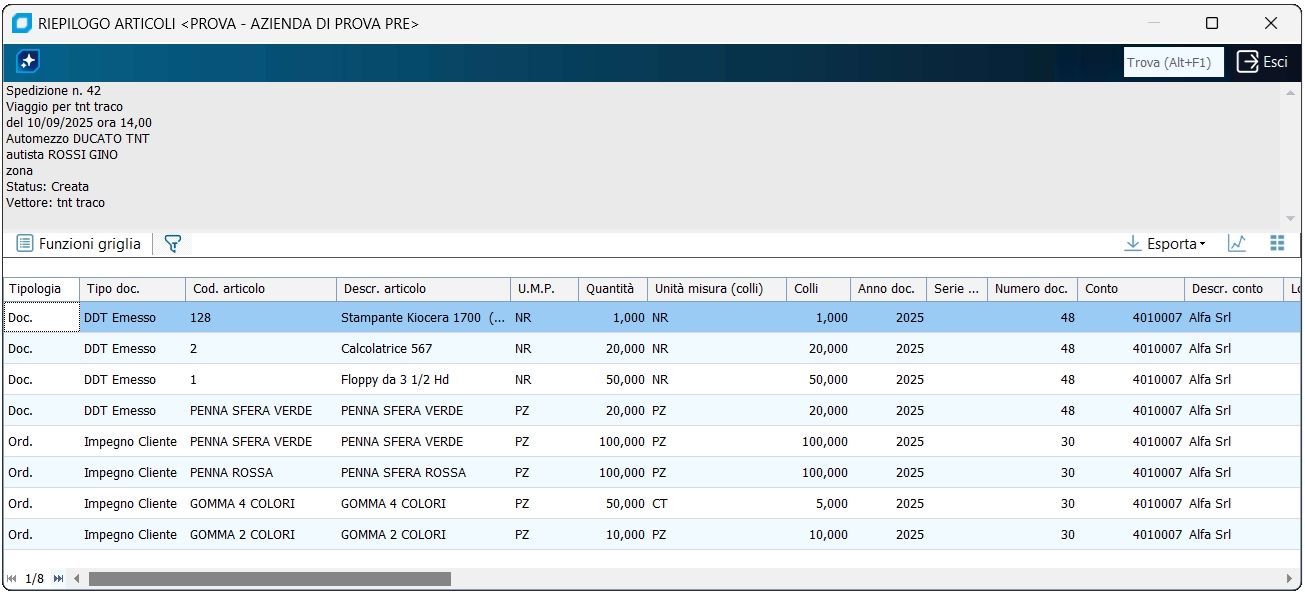This screenshot has width=1305, height=594.
Task: Click article code 128 cell
Action: pyautogui.click(x=261, y=318)
